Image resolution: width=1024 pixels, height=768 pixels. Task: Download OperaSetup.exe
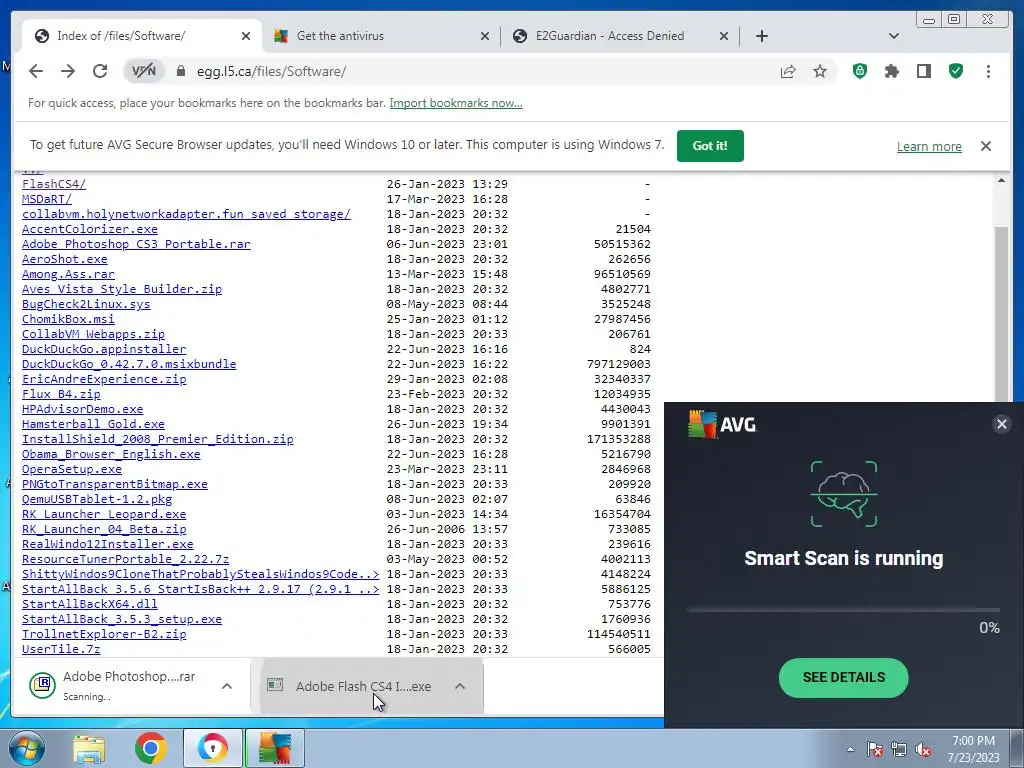[72, 470]
